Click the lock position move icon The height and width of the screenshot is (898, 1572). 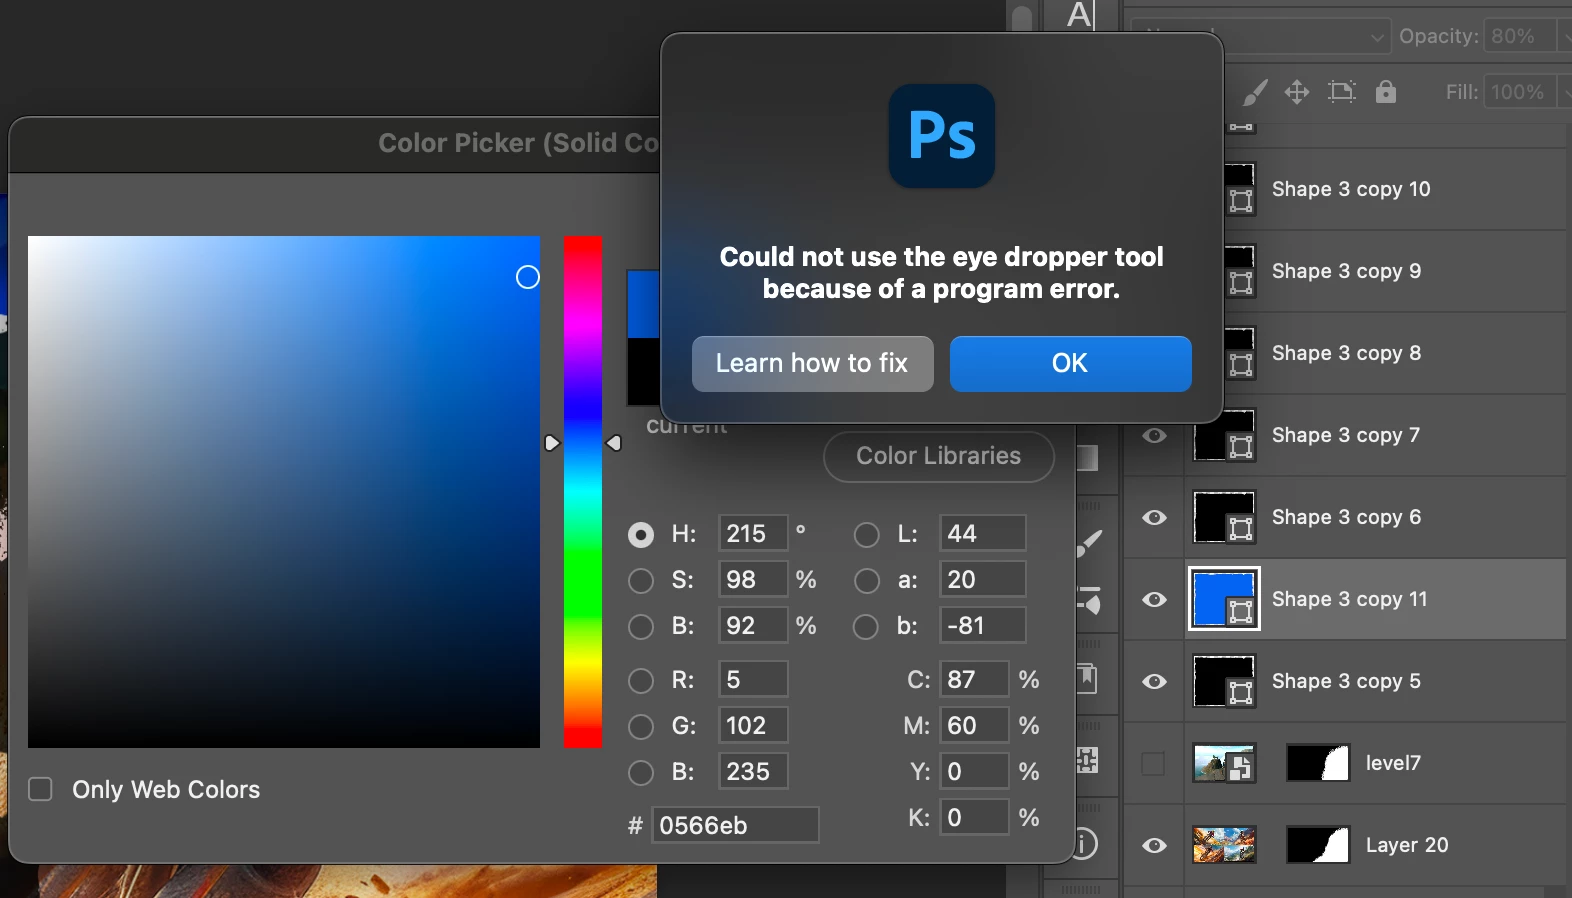1297,92
